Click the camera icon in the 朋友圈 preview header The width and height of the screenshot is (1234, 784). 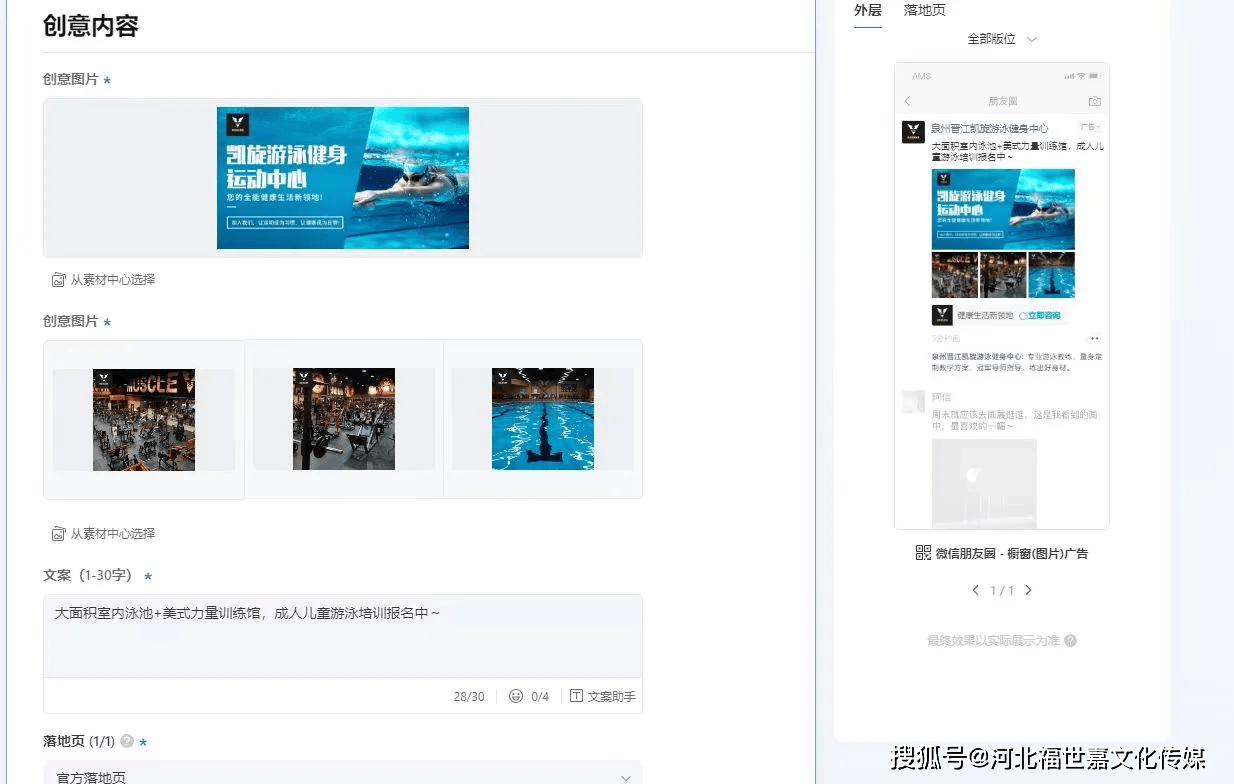[x=1094, y=102]
